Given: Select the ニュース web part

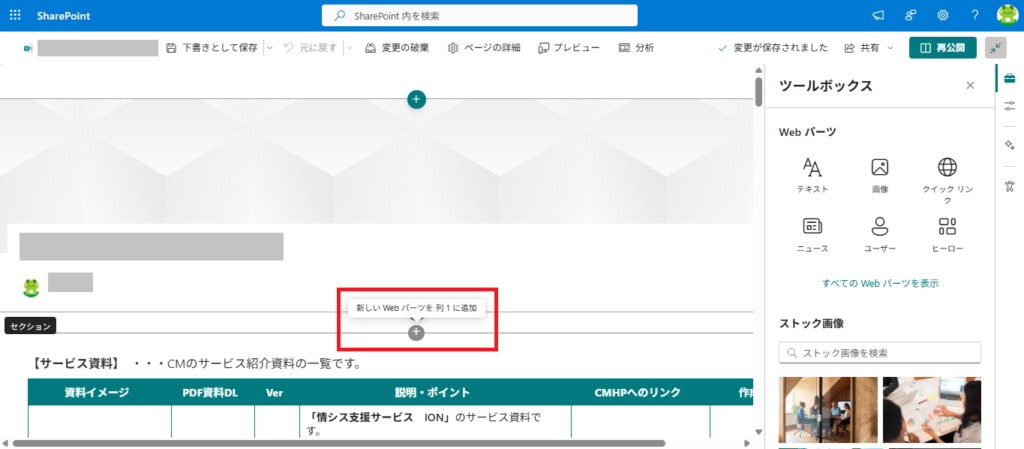Looking at the screenshot, I should click(x=812, y=235).
